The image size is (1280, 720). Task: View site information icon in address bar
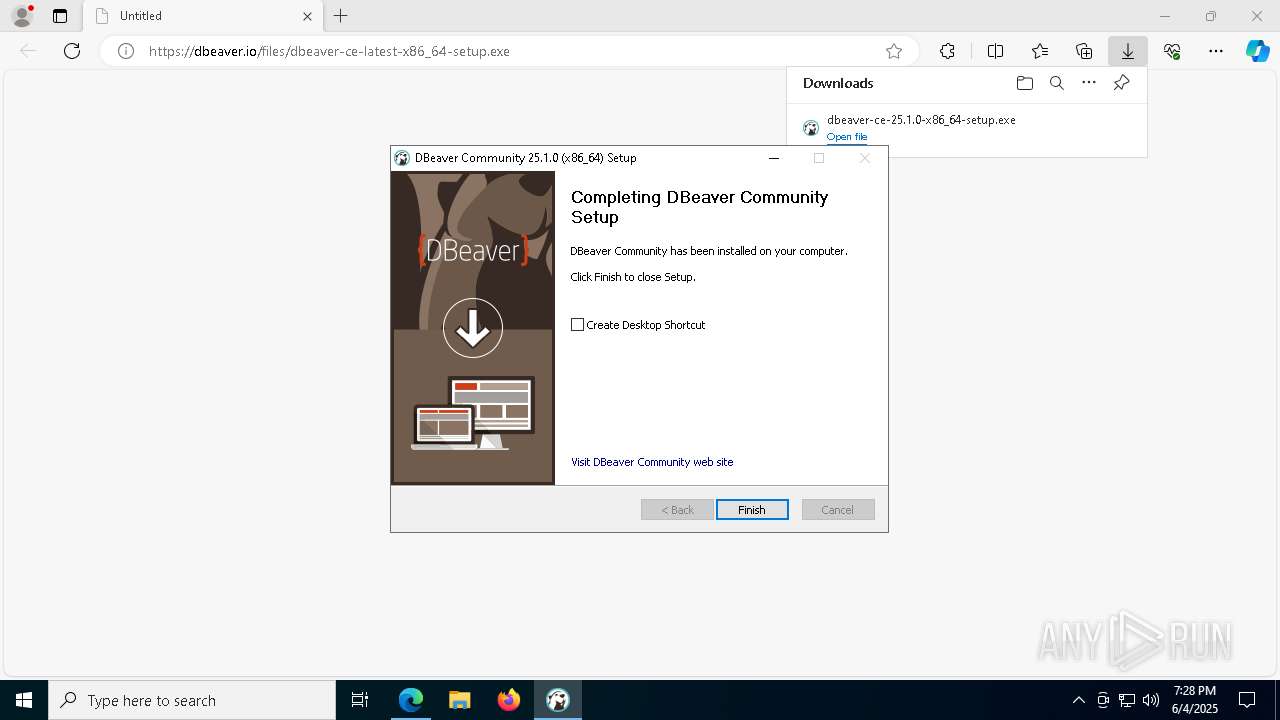pos(126,51)
